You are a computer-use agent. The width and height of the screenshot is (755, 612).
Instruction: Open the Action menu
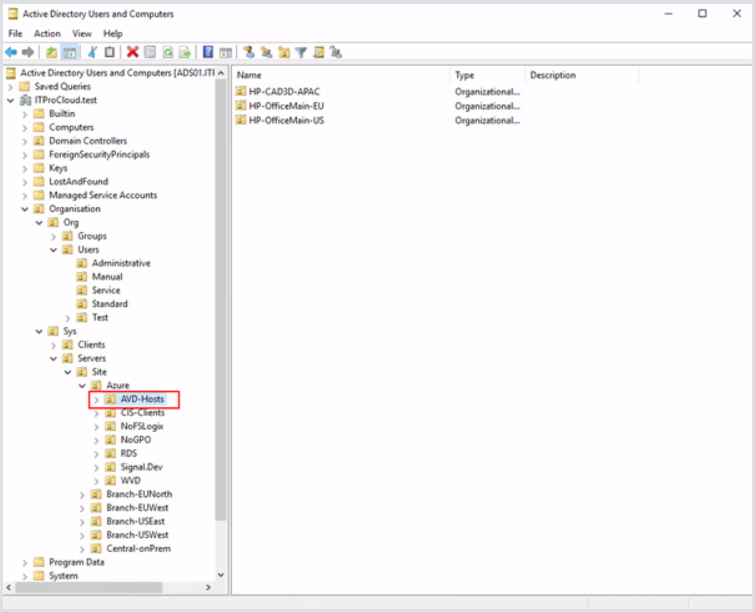(47, 33)
